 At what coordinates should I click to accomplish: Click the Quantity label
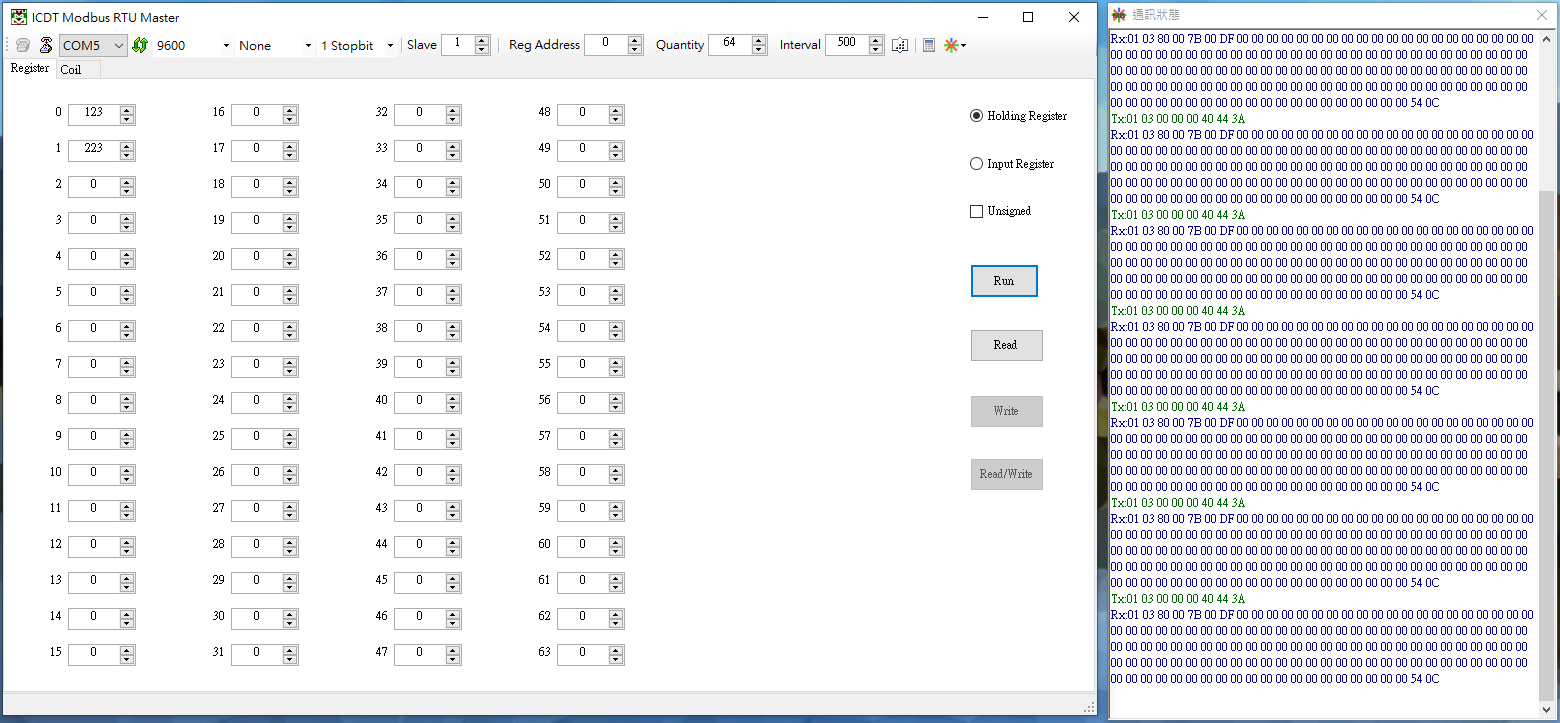point(680,45)
